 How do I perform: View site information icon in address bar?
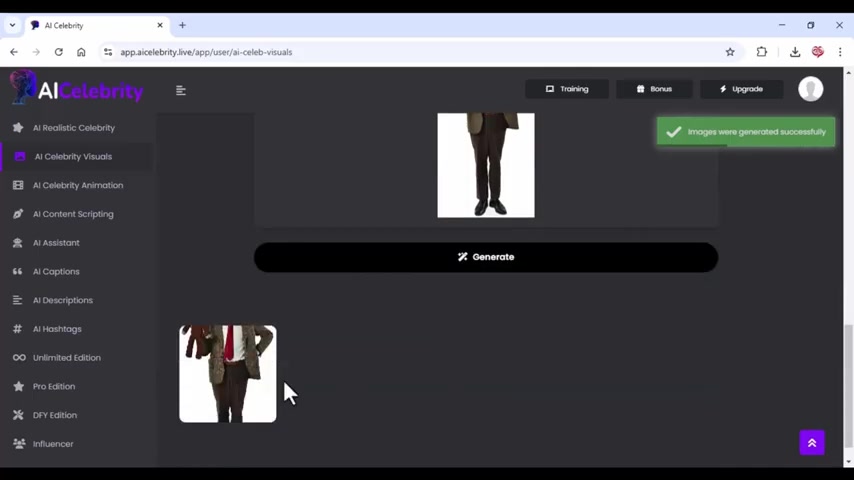click(x=108, y=52)
